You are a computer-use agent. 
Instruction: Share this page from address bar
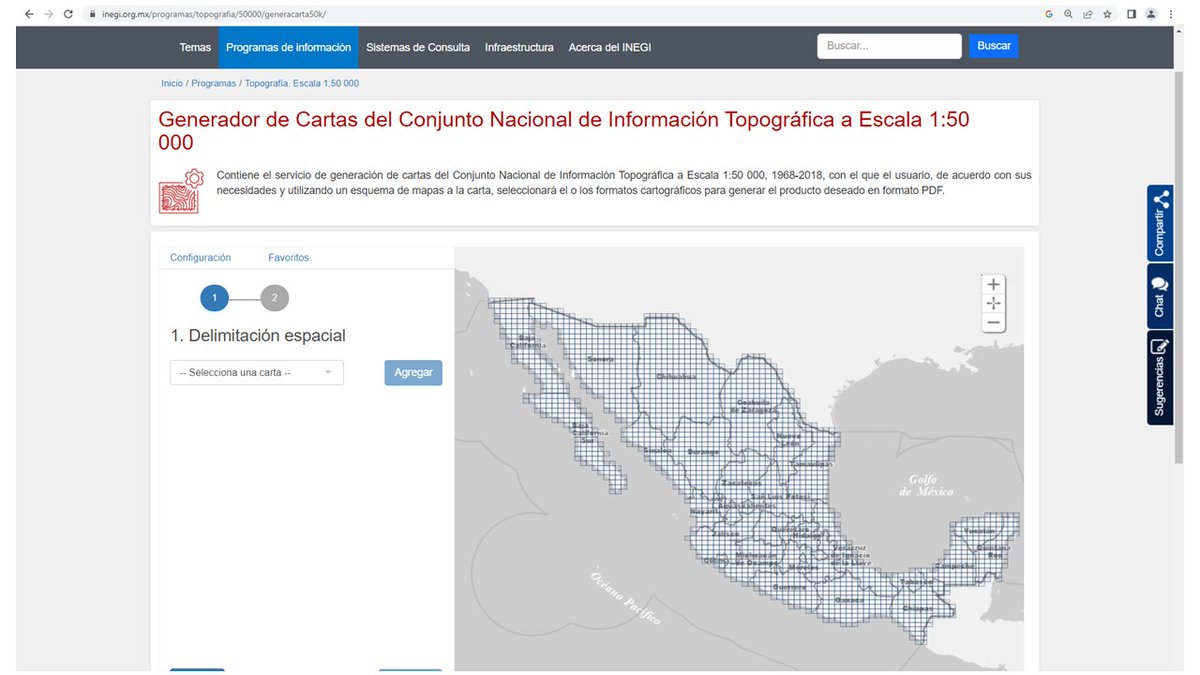pos(1087,14)
